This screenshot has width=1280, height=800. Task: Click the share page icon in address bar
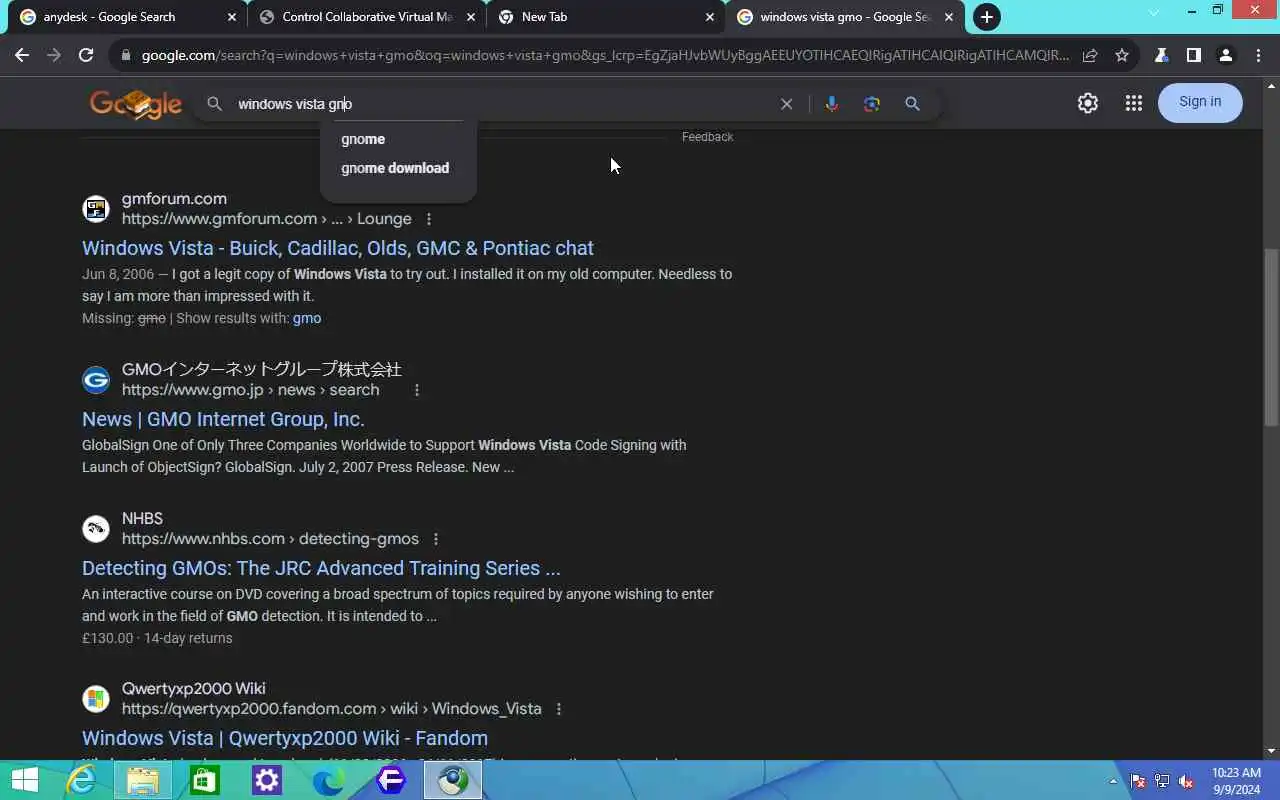click(1090, 56)
